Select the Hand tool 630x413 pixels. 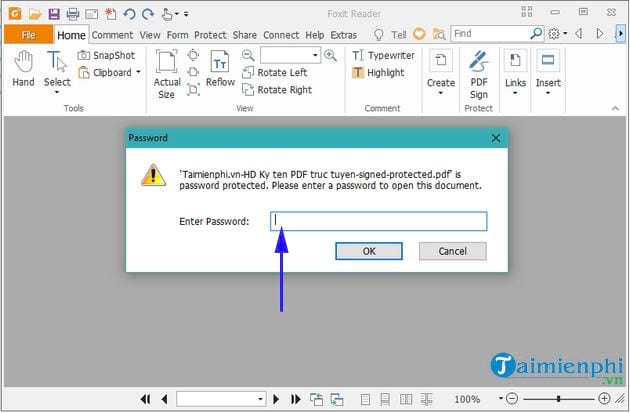[23, 69]
